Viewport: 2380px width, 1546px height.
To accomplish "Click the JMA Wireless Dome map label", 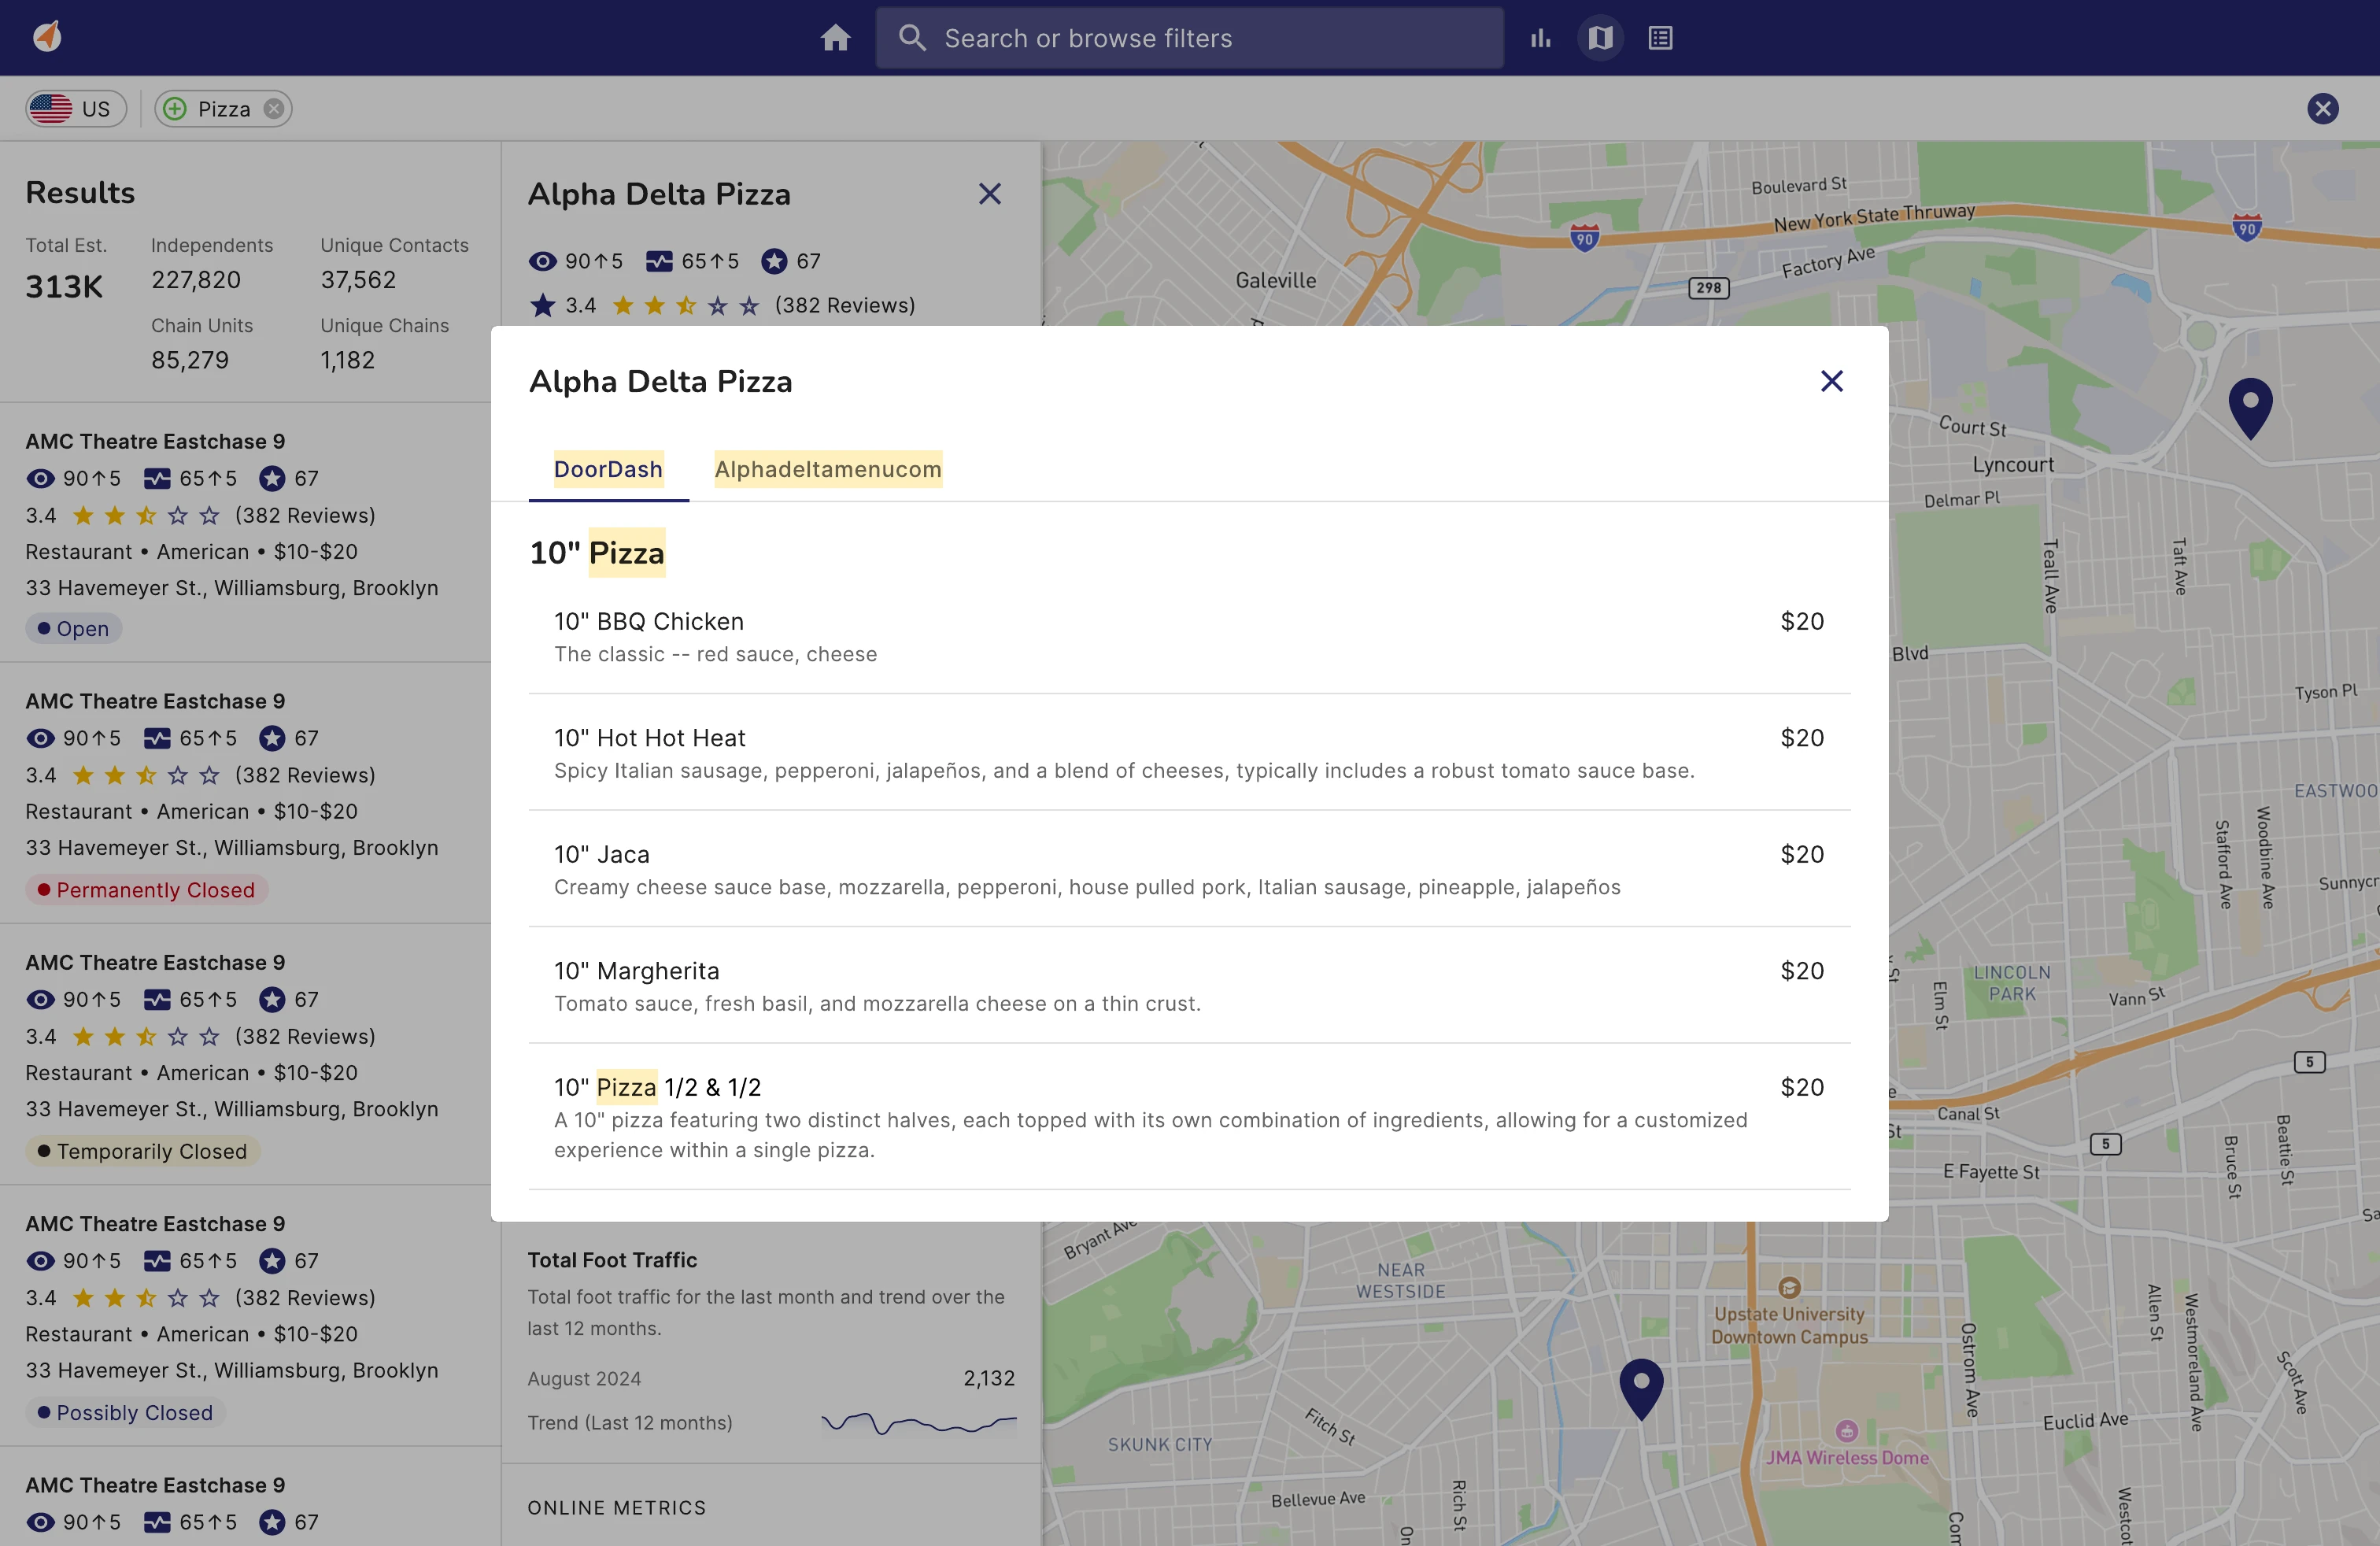I will (1846, 1457).
